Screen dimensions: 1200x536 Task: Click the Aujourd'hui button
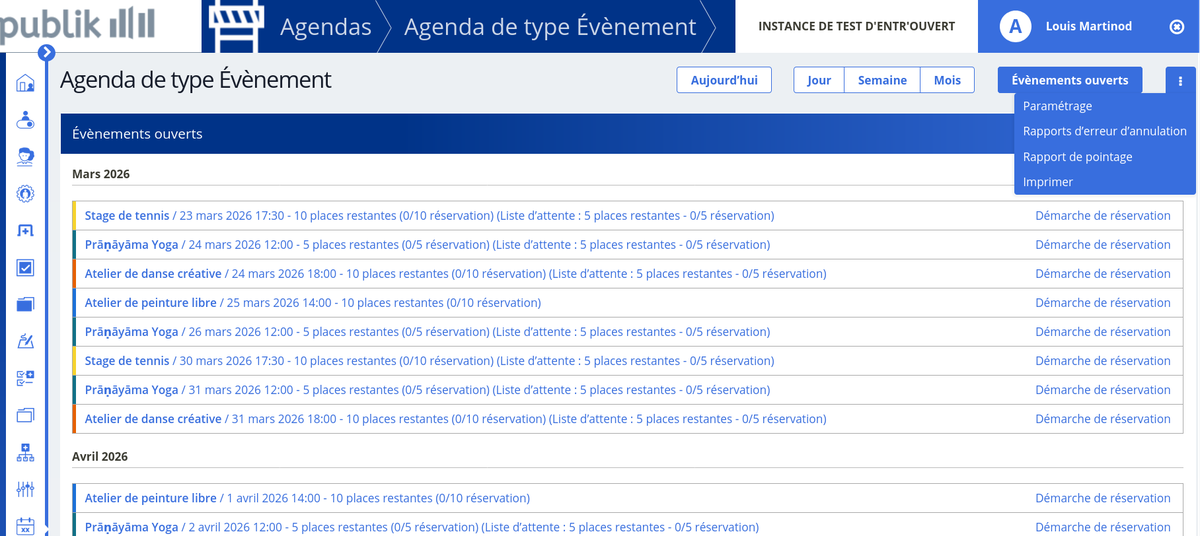pyautogui.click(x=724, y=81)
